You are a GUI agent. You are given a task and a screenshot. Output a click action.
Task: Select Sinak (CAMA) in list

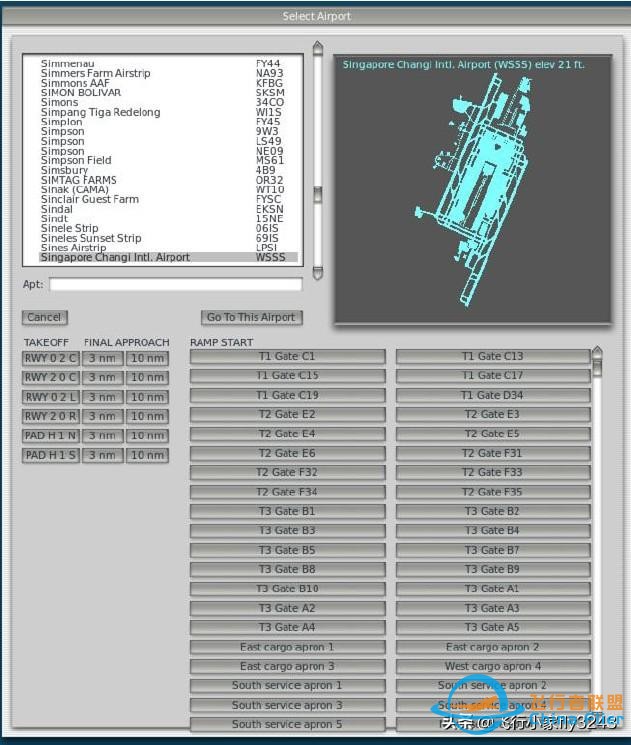click(168, 190)
